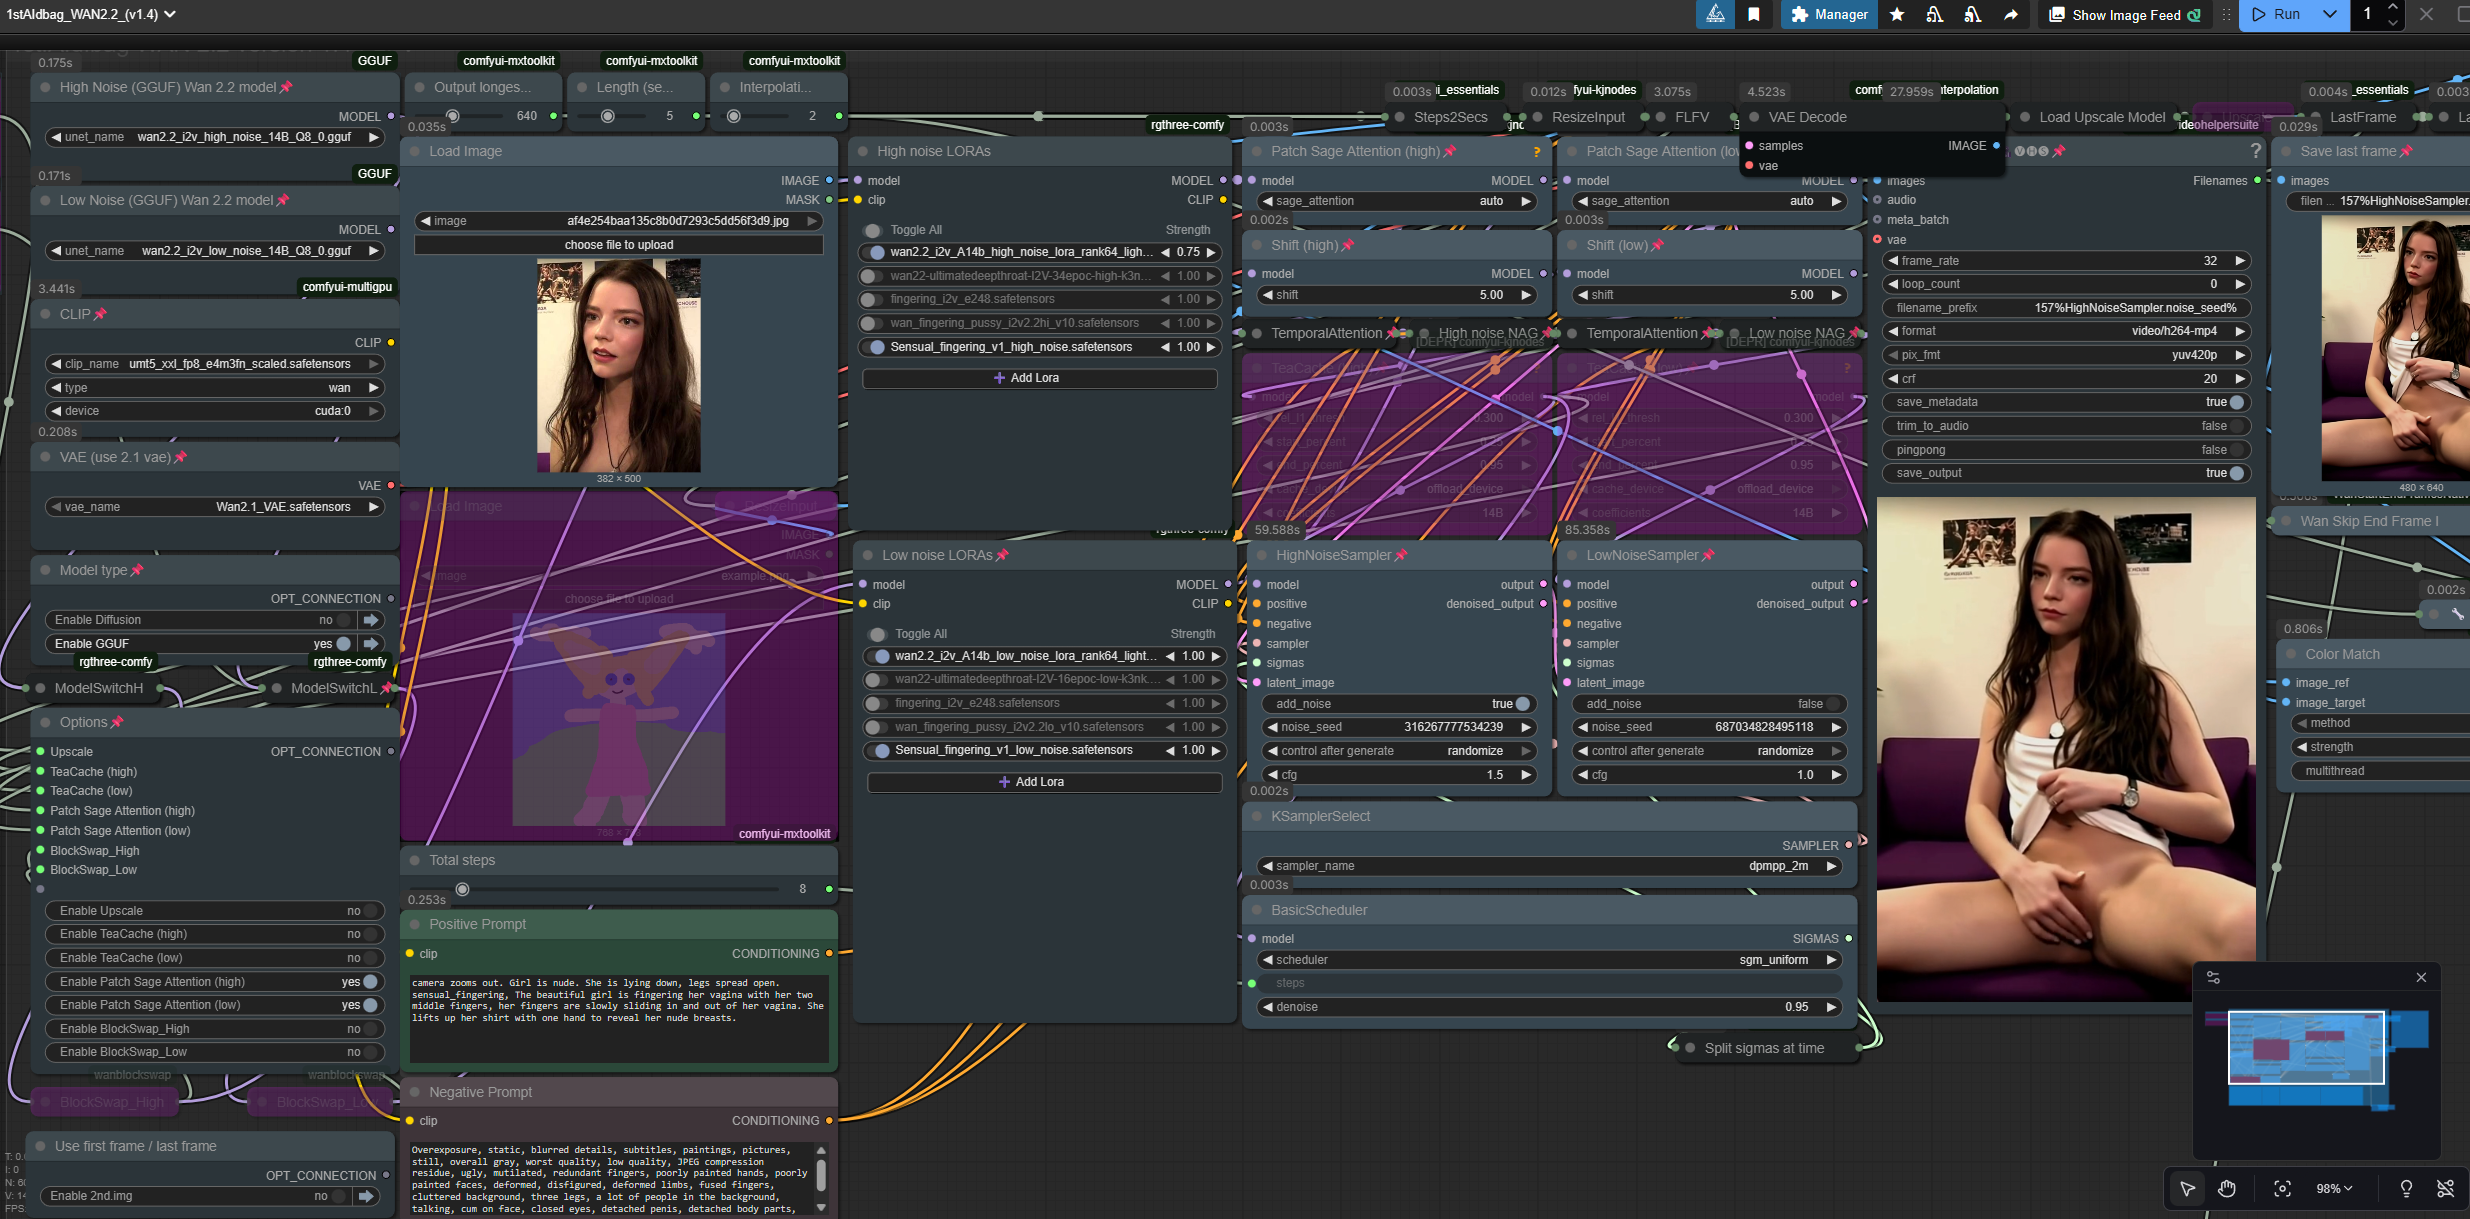
Task: Activate the hand pan tool
Action: pos(2226,1189)
